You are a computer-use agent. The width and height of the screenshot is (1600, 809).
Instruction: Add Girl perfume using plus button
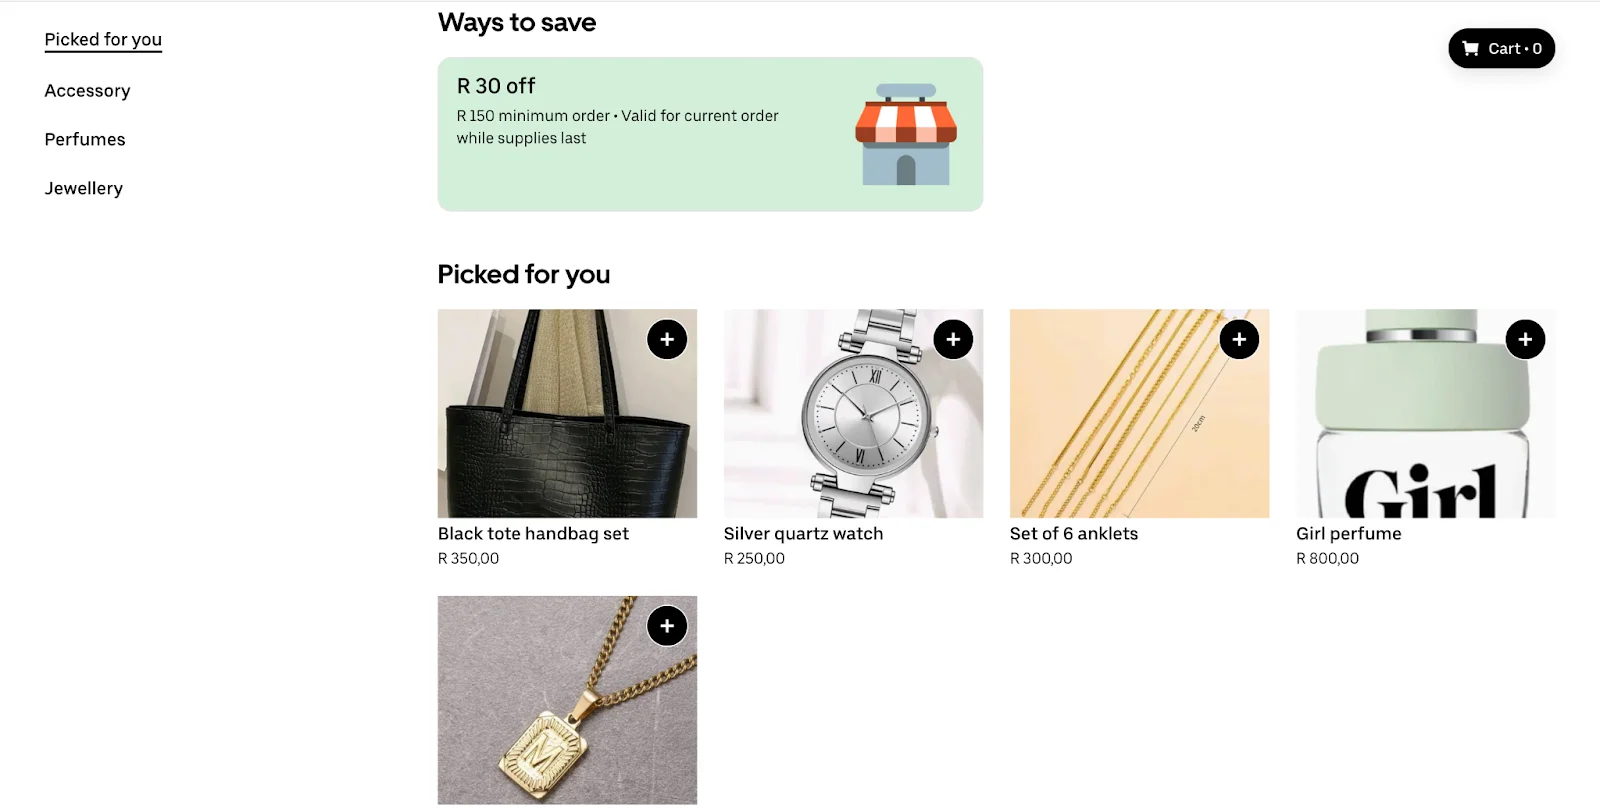point(1525,339)
